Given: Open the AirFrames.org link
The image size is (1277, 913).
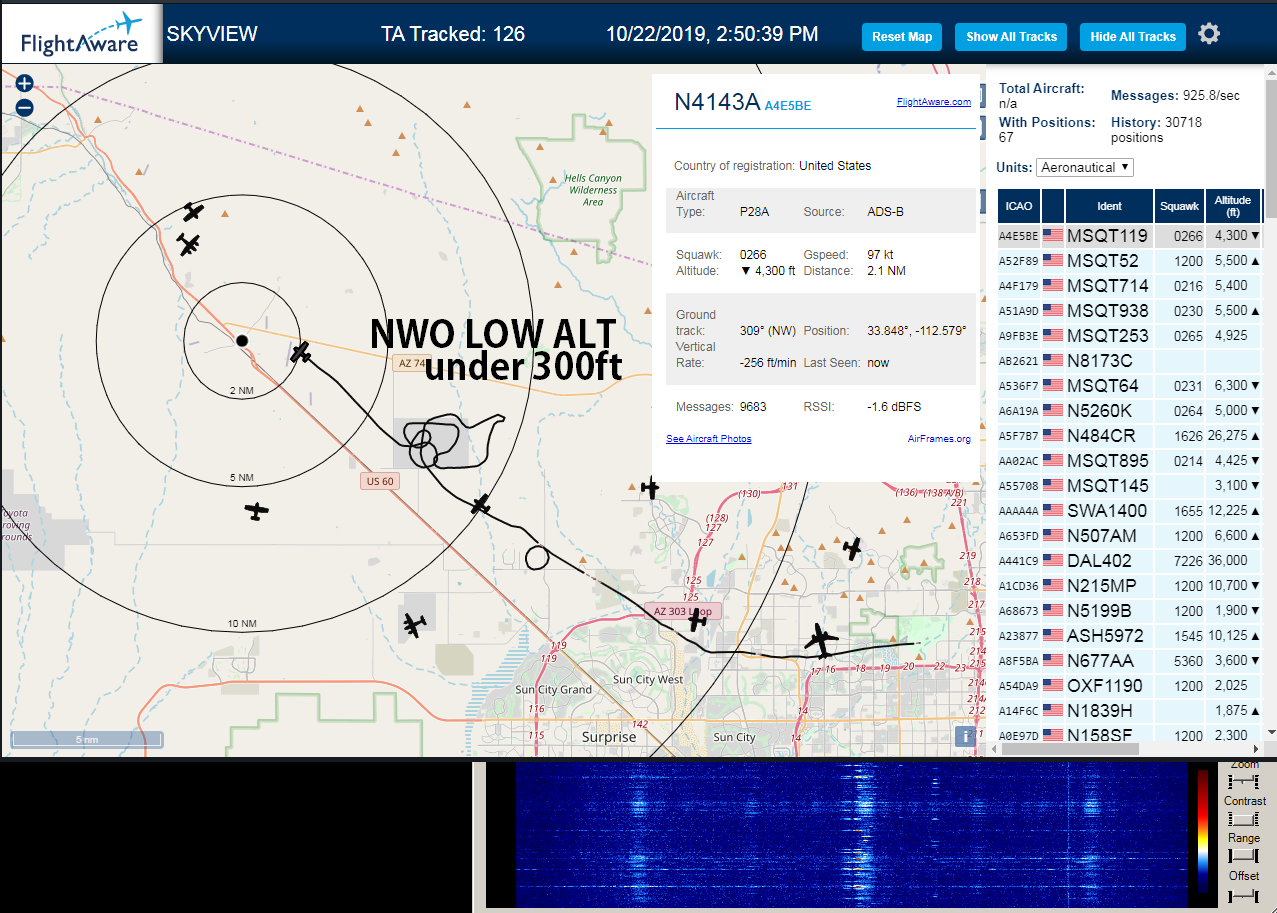Looking at the screenshot, I should (x=939, y=439).
